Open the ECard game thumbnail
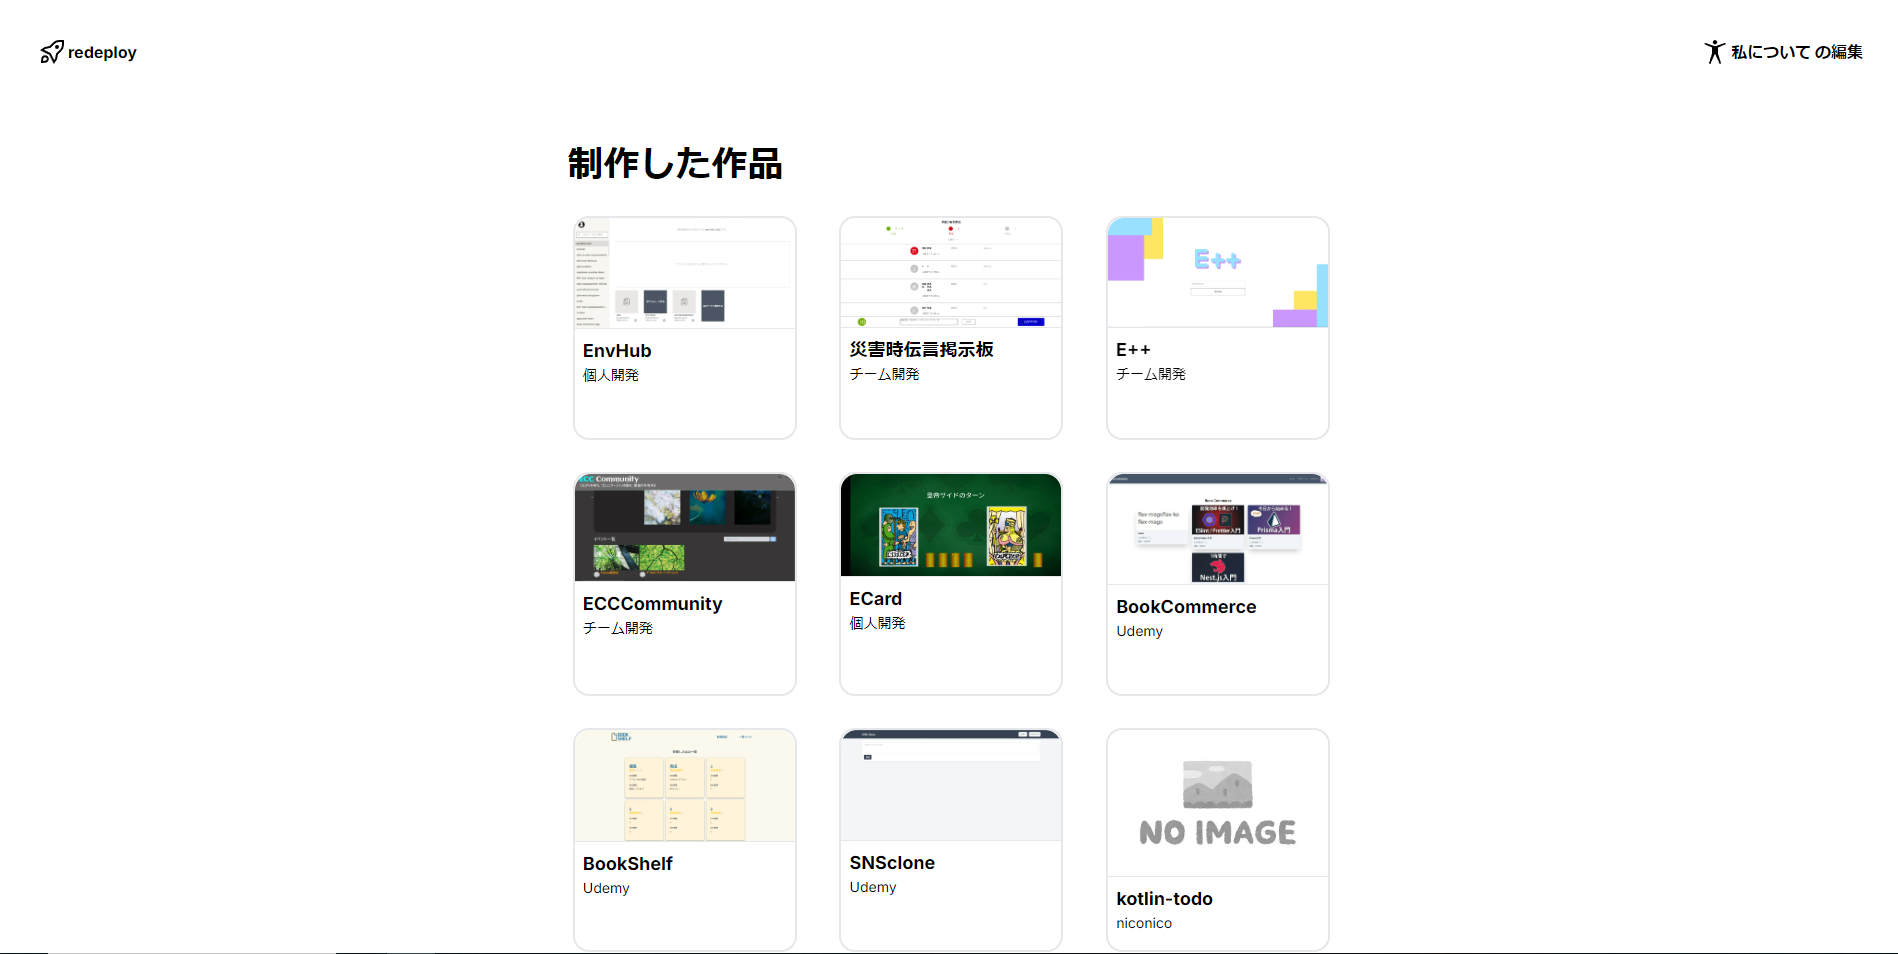The image size is (1898, 954). tap(951, 525)
